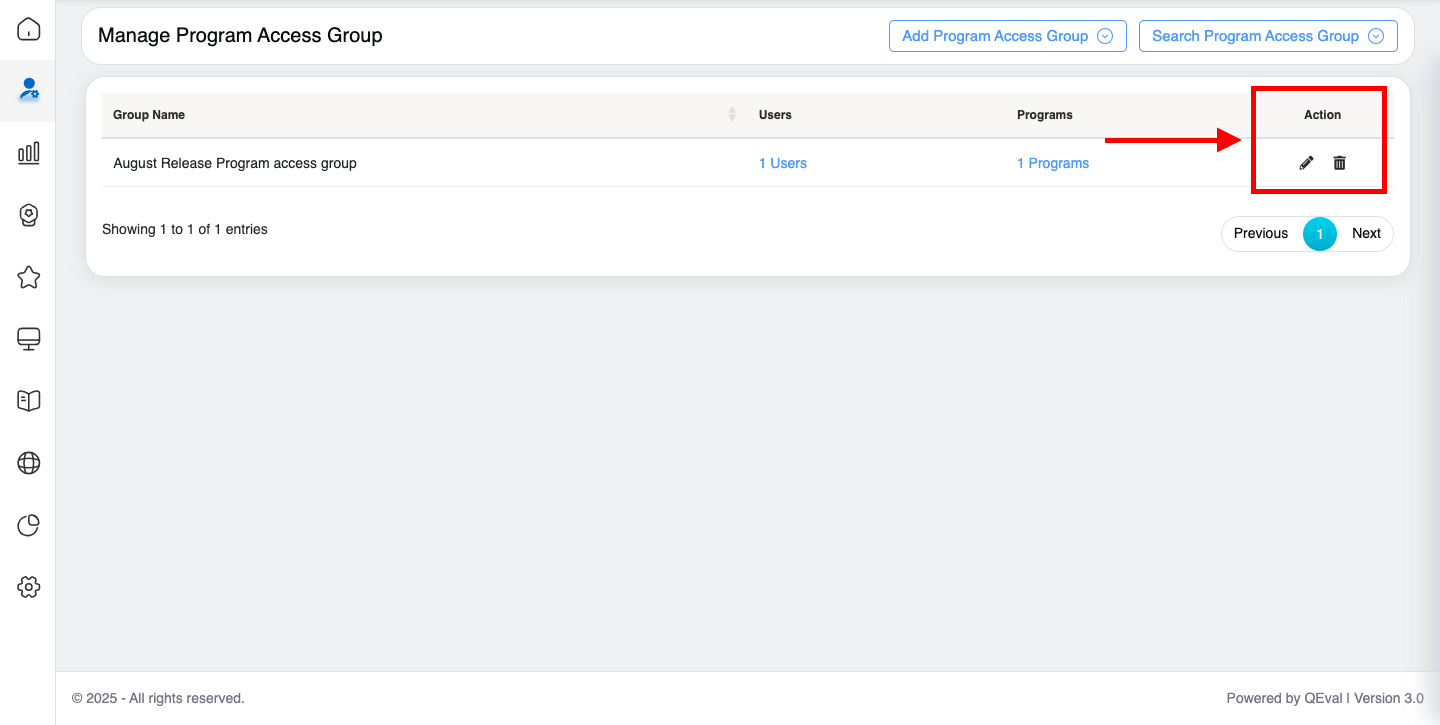Screen dimensions: 1440x725
Task: Open the monitor screen sidebar icon
Action: tap(29, 339)
